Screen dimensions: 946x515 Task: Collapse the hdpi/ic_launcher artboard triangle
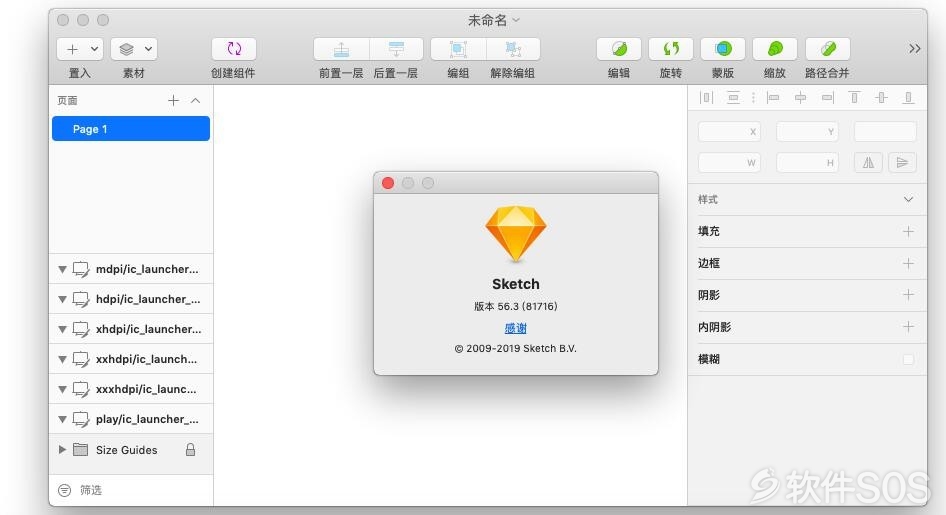coord(62,299)
